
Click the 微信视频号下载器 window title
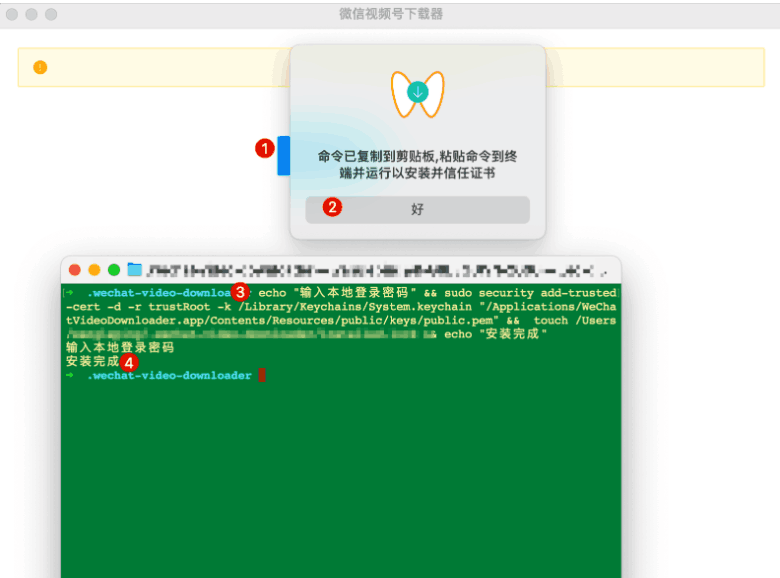(391, 14)
